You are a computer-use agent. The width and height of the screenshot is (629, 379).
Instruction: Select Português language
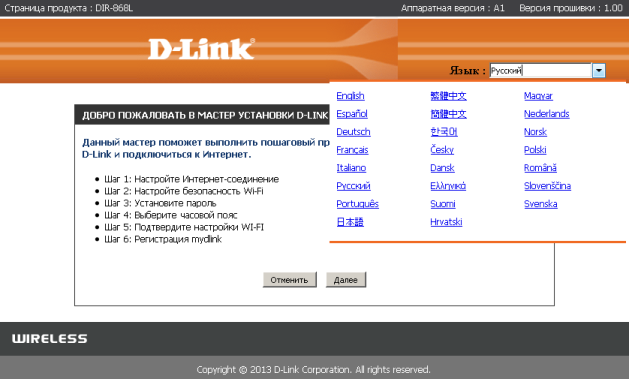coord(357,204)
